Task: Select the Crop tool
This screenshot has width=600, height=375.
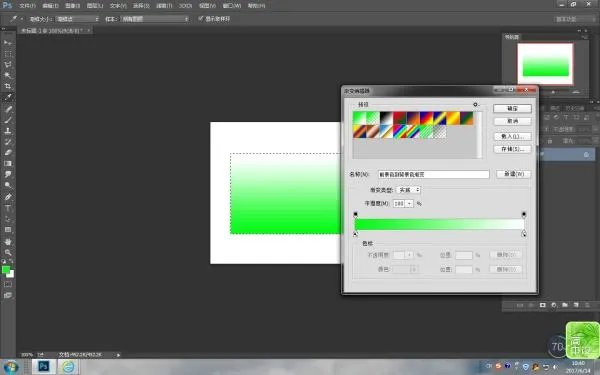Action: point(8,86)
